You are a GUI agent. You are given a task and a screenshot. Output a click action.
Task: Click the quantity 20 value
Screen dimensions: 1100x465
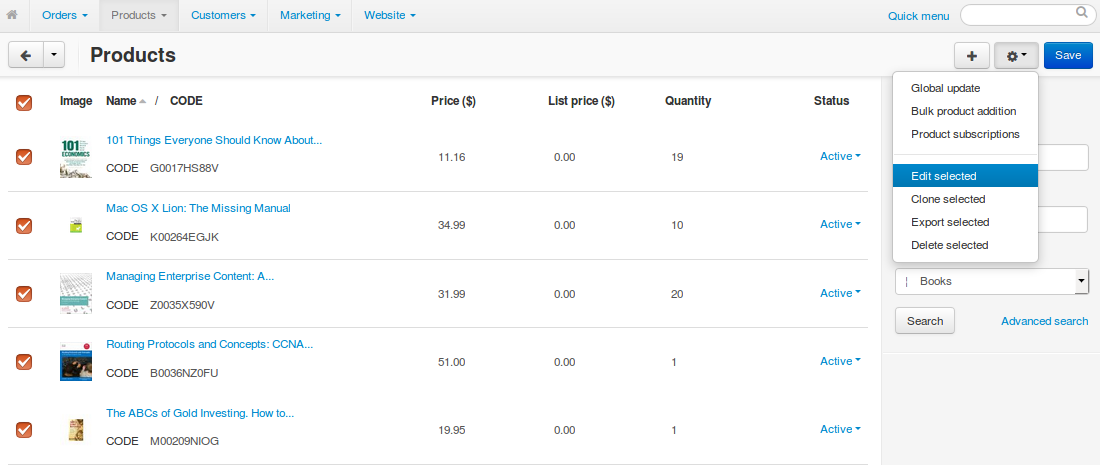tap(677, 294)
